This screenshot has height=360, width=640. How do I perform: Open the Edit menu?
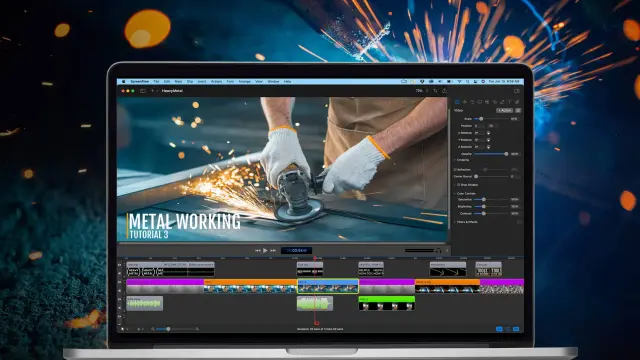167,82
